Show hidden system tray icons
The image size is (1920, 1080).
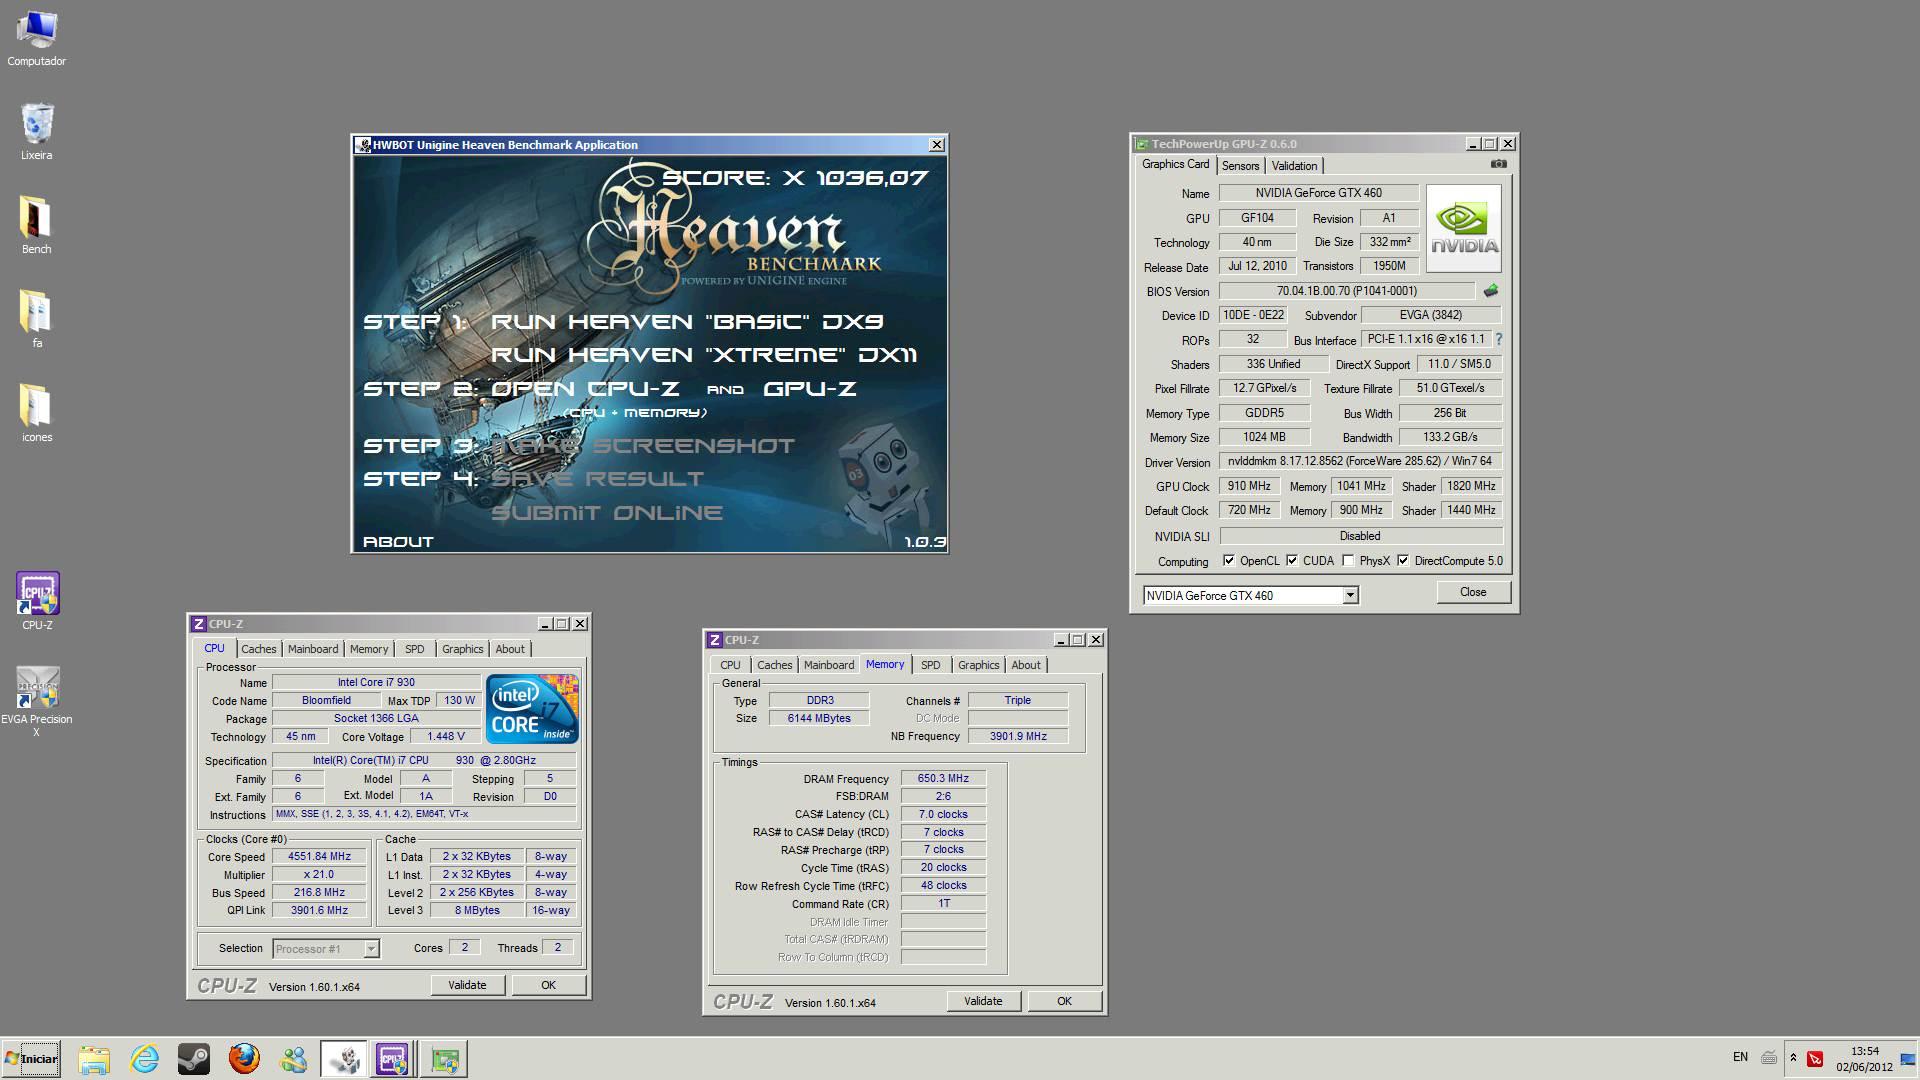1793,1058
